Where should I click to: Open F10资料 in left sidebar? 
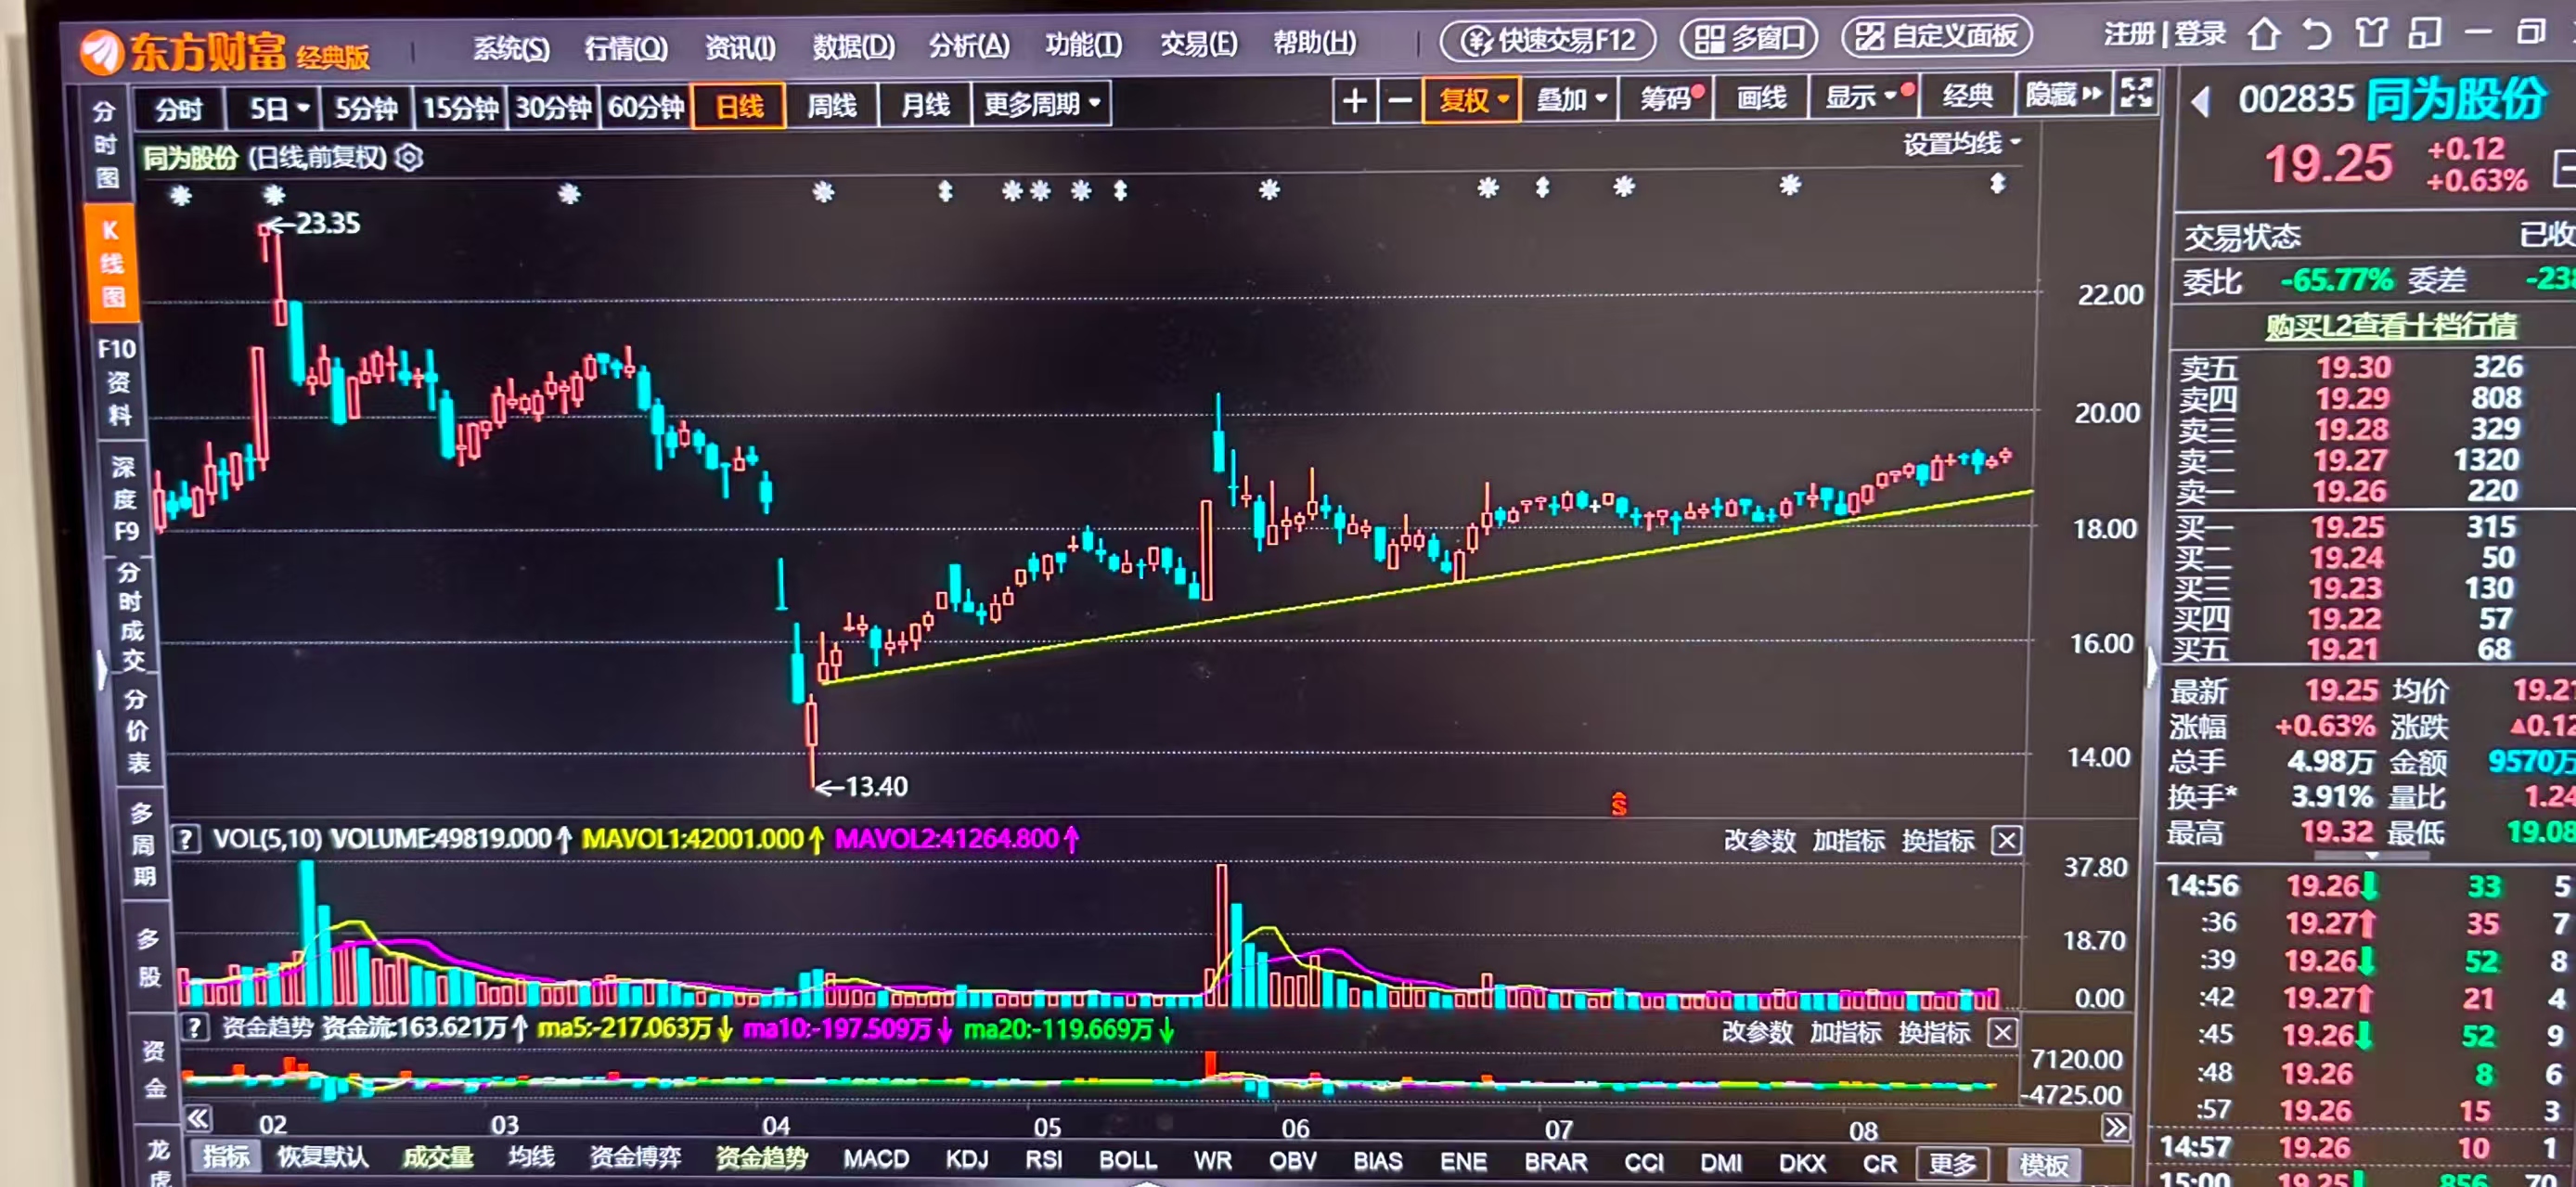pos(117,382)
